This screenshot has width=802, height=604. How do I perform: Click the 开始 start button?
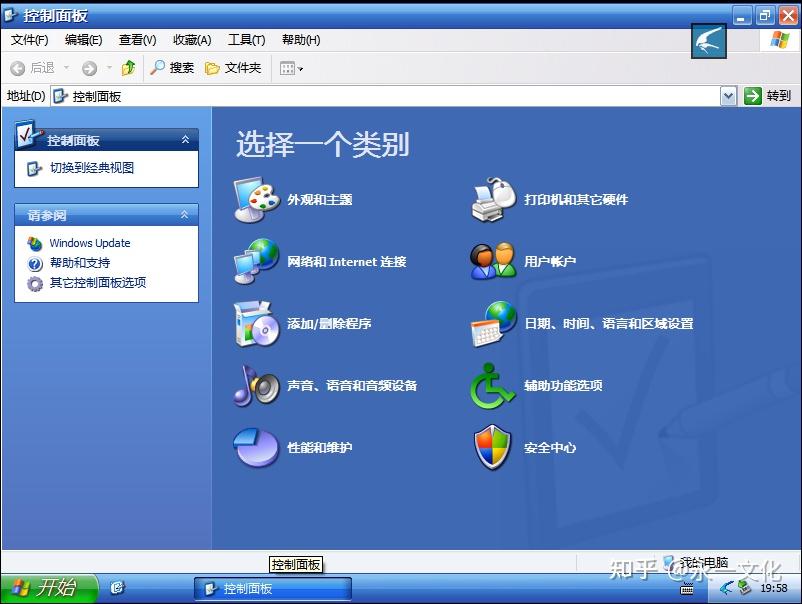tap(49, 588)
